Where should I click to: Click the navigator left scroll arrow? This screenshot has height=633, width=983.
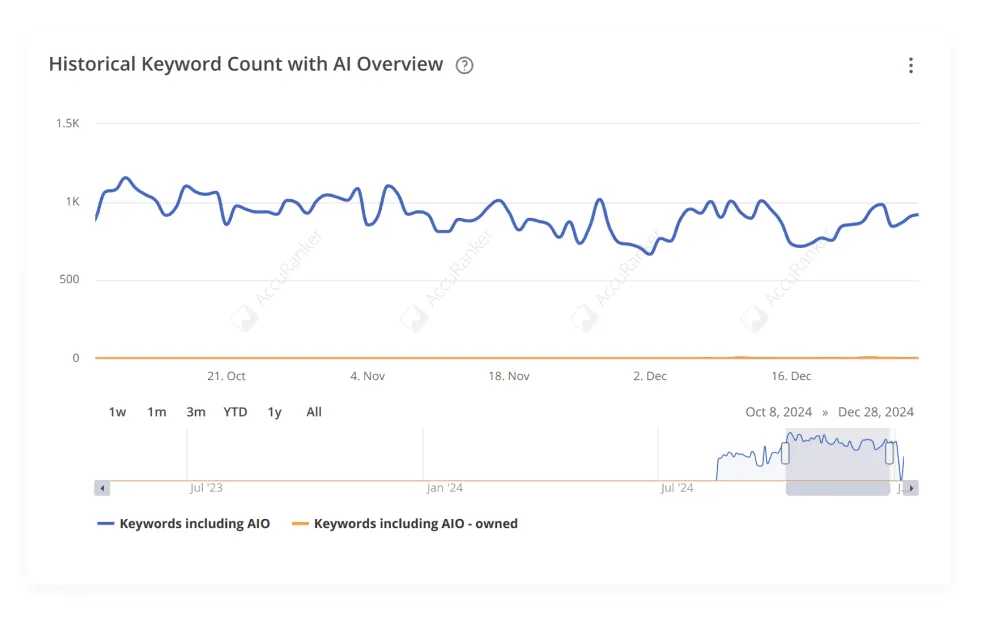click(x=102, y=488)
